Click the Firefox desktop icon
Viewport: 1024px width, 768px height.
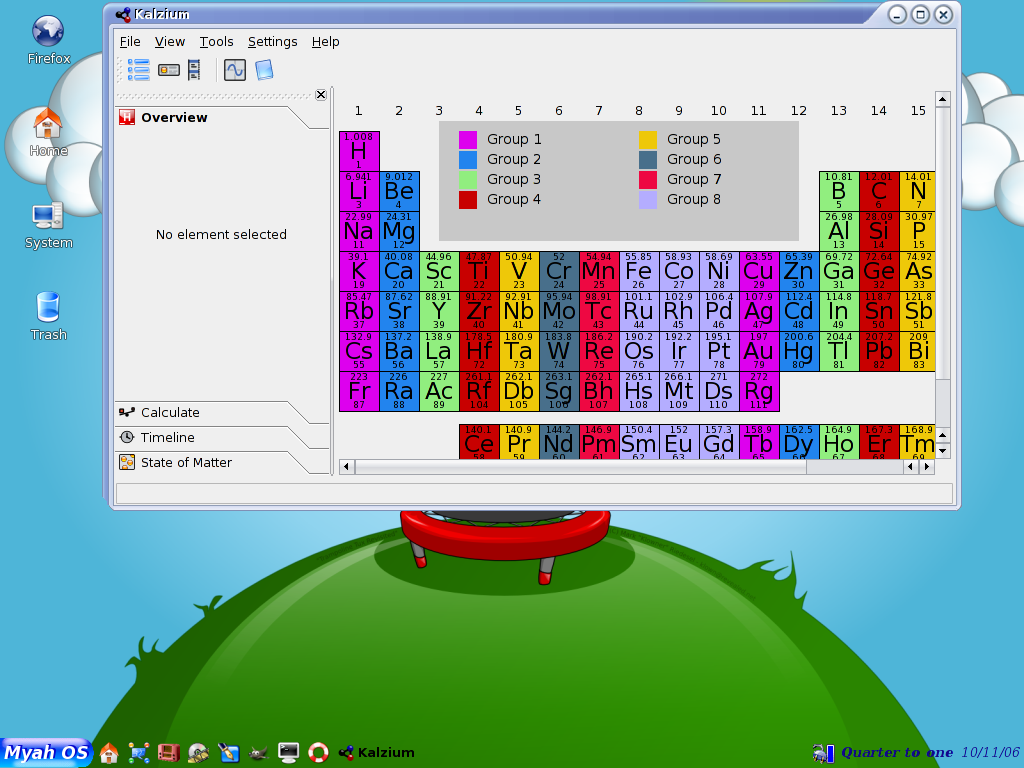48,40
